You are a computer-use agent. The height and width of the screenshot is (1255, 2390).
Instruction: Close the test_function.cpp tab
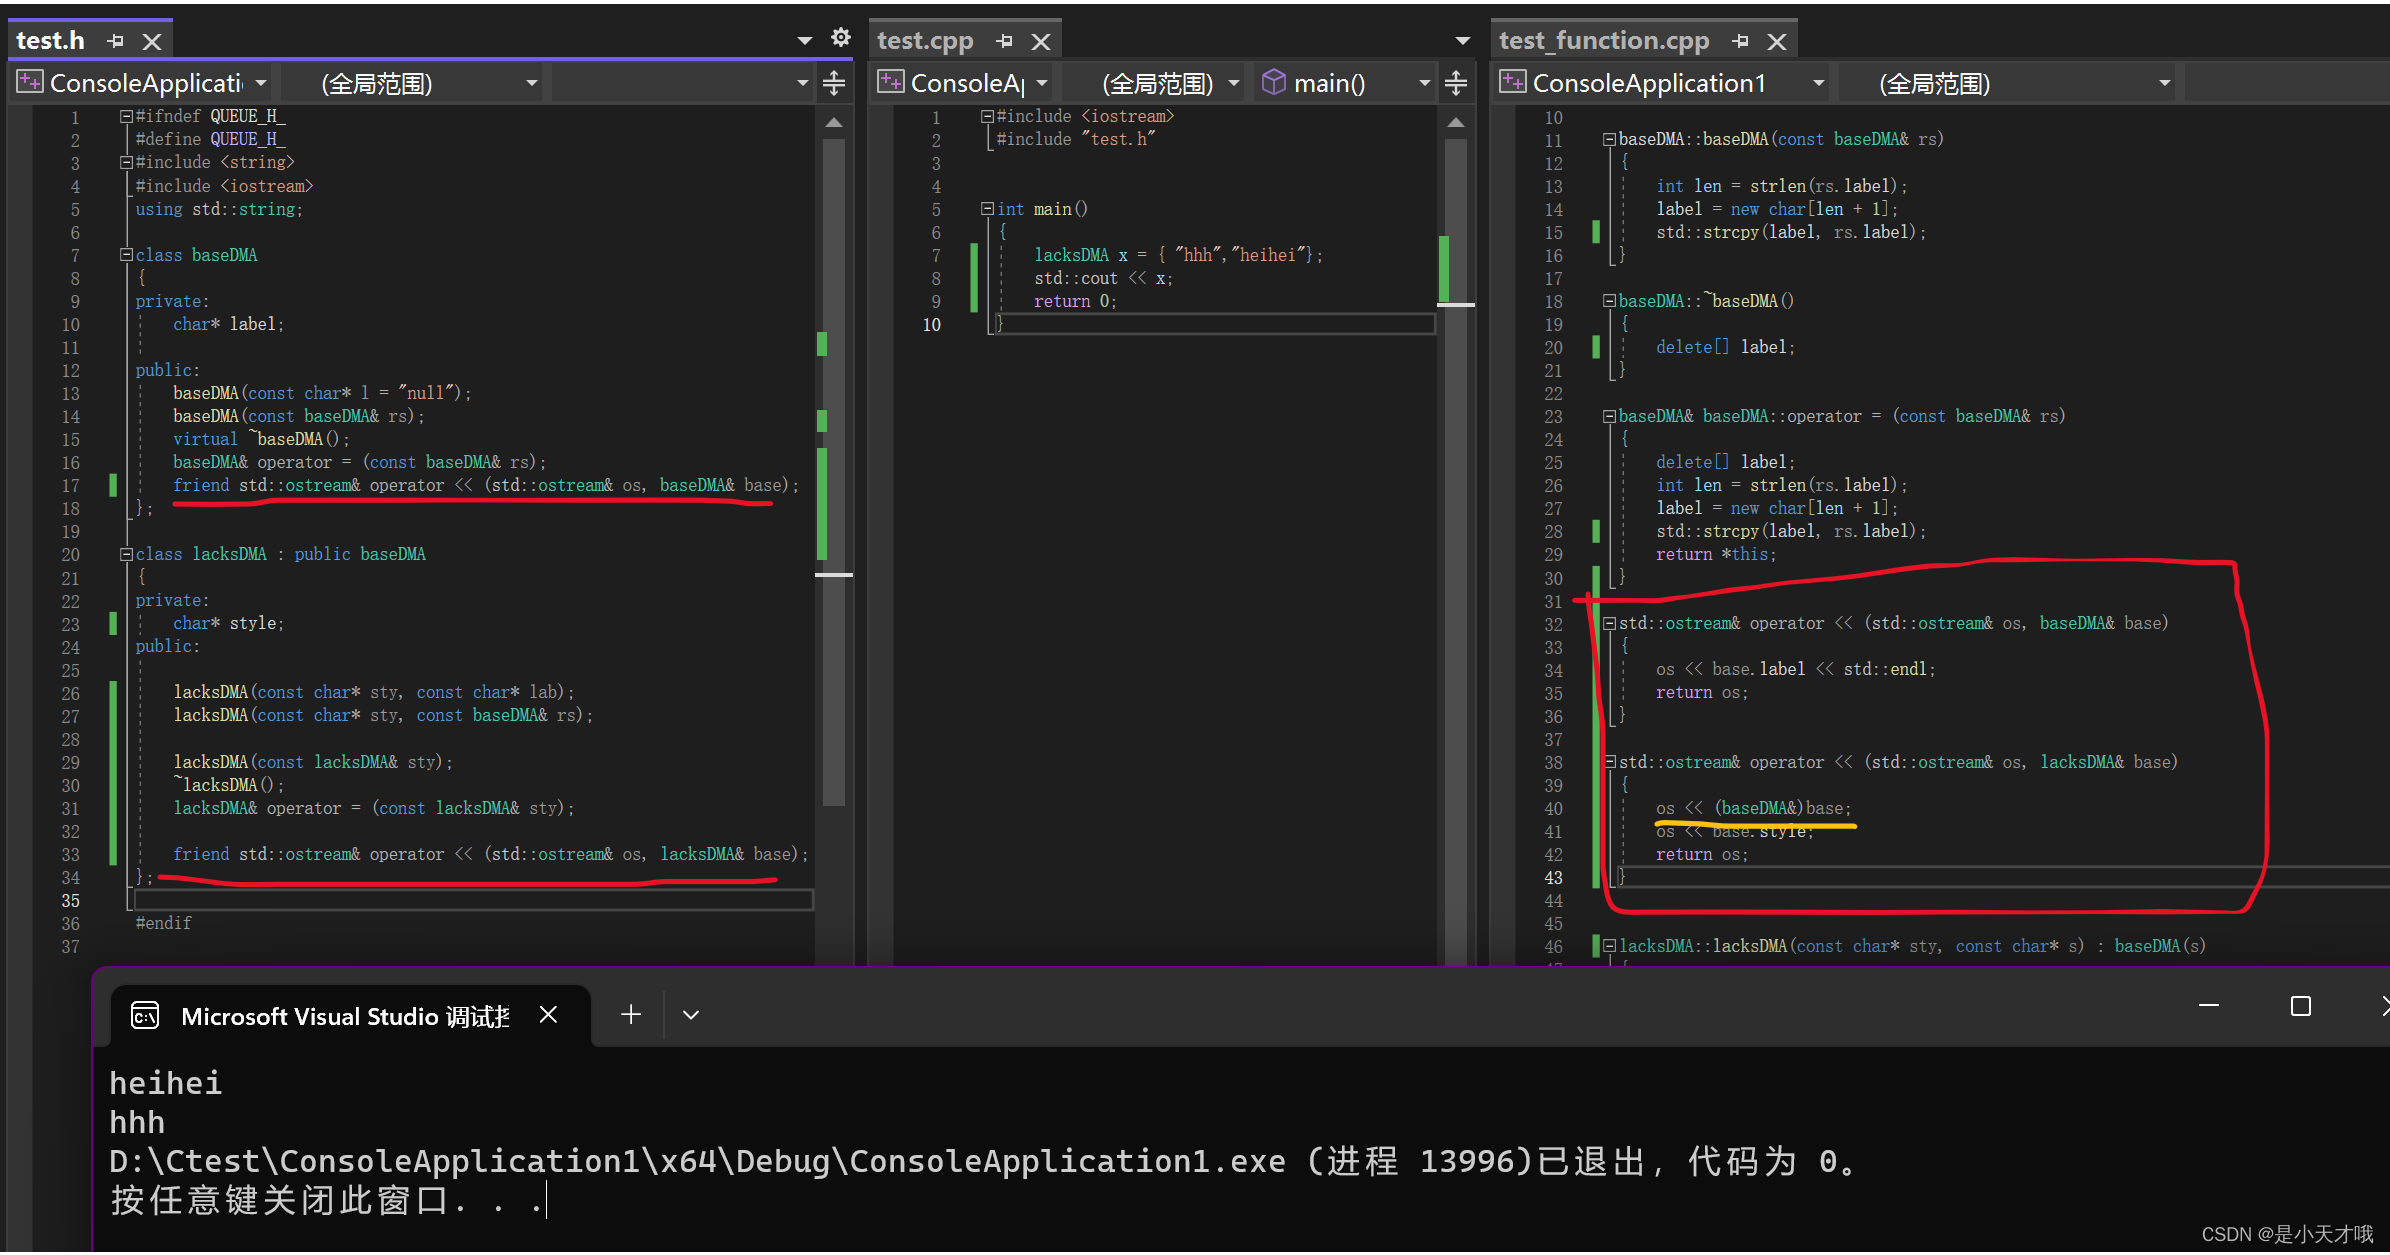point(1777,41)
